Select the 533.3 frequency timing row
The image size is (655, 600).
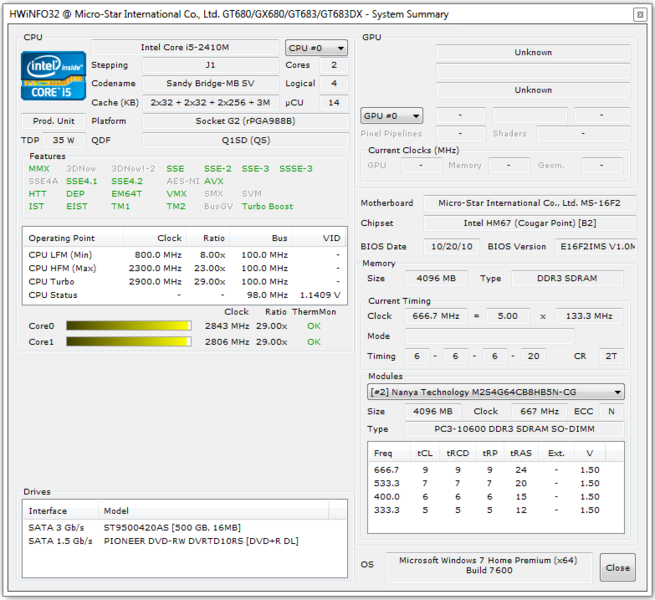(x=496, y=483)
